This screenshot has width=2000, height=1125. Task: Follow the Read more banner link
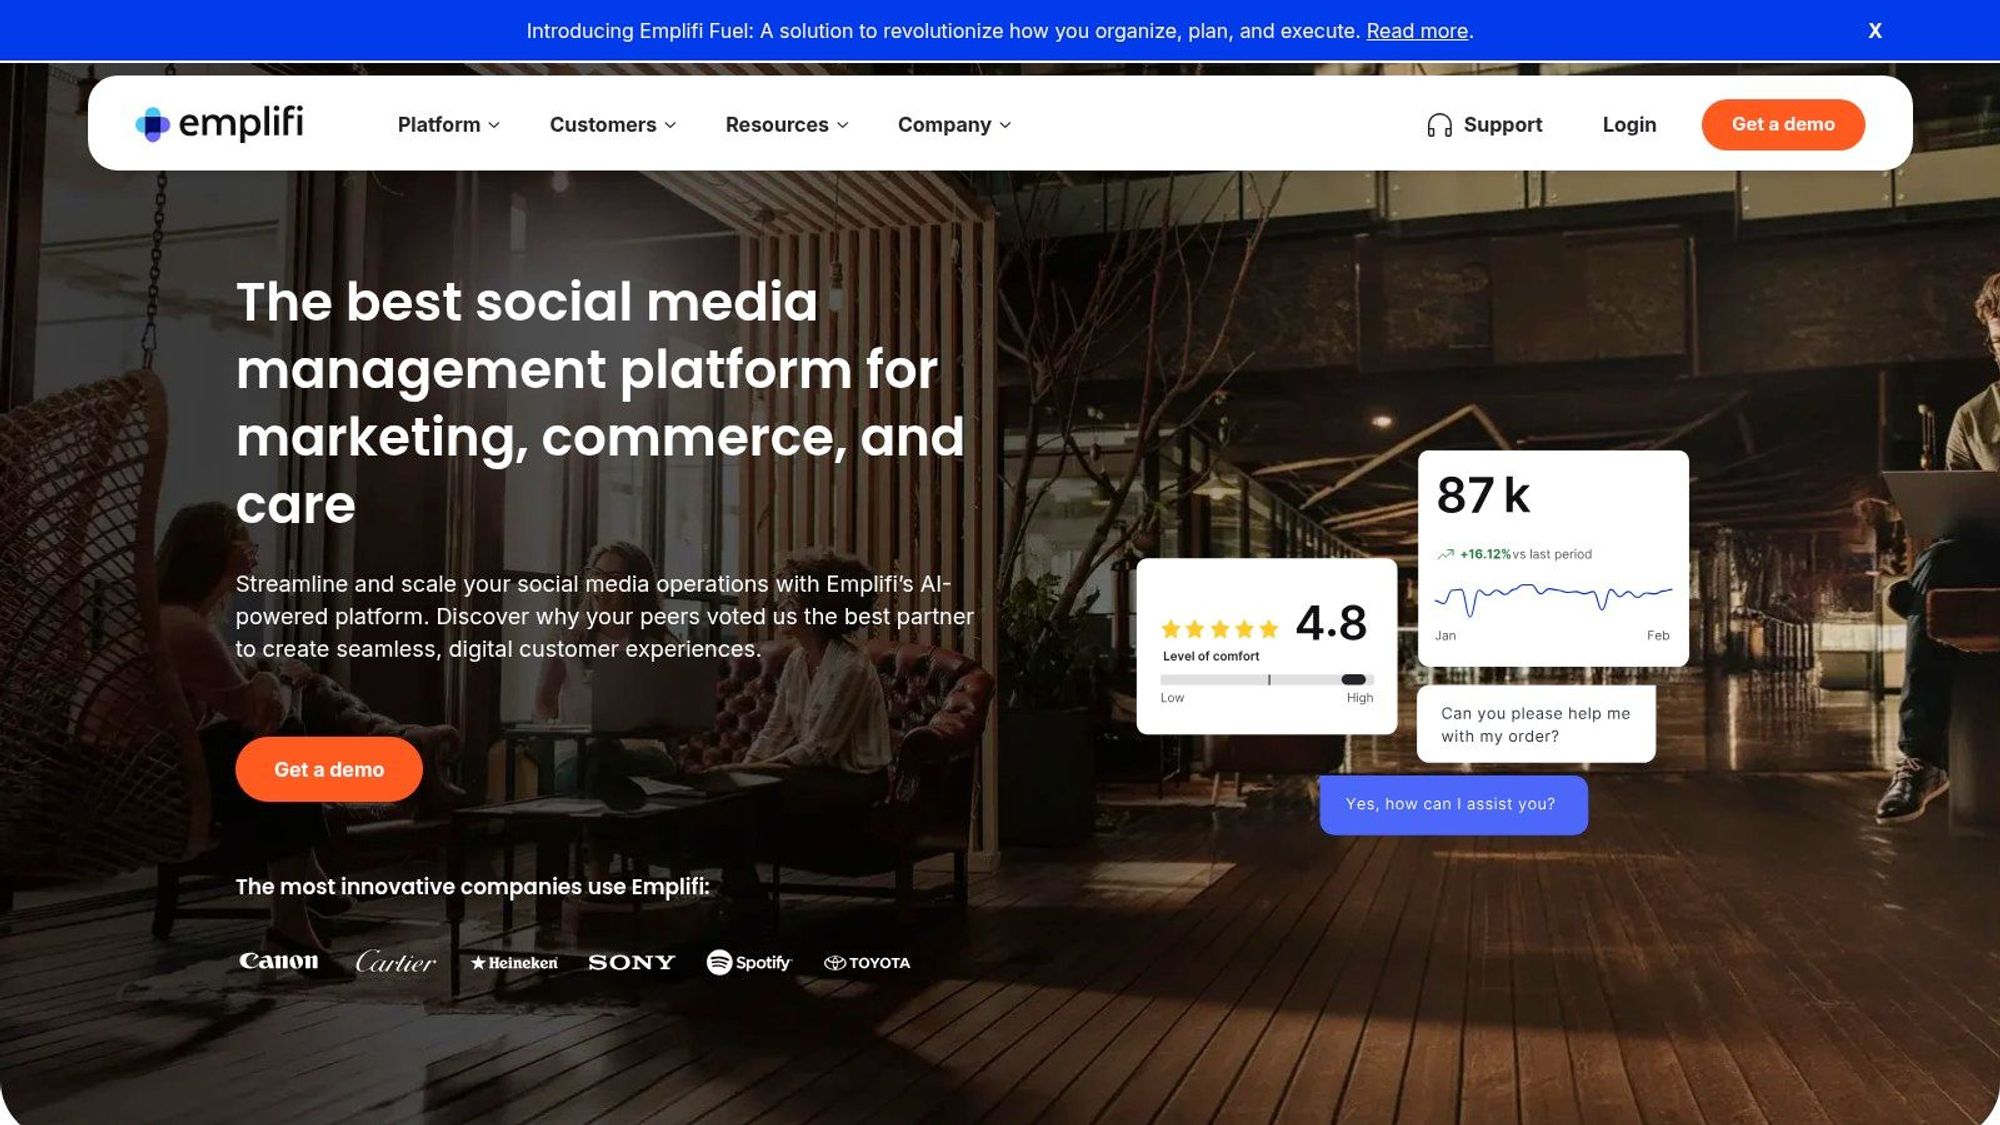click(1417, 31)
